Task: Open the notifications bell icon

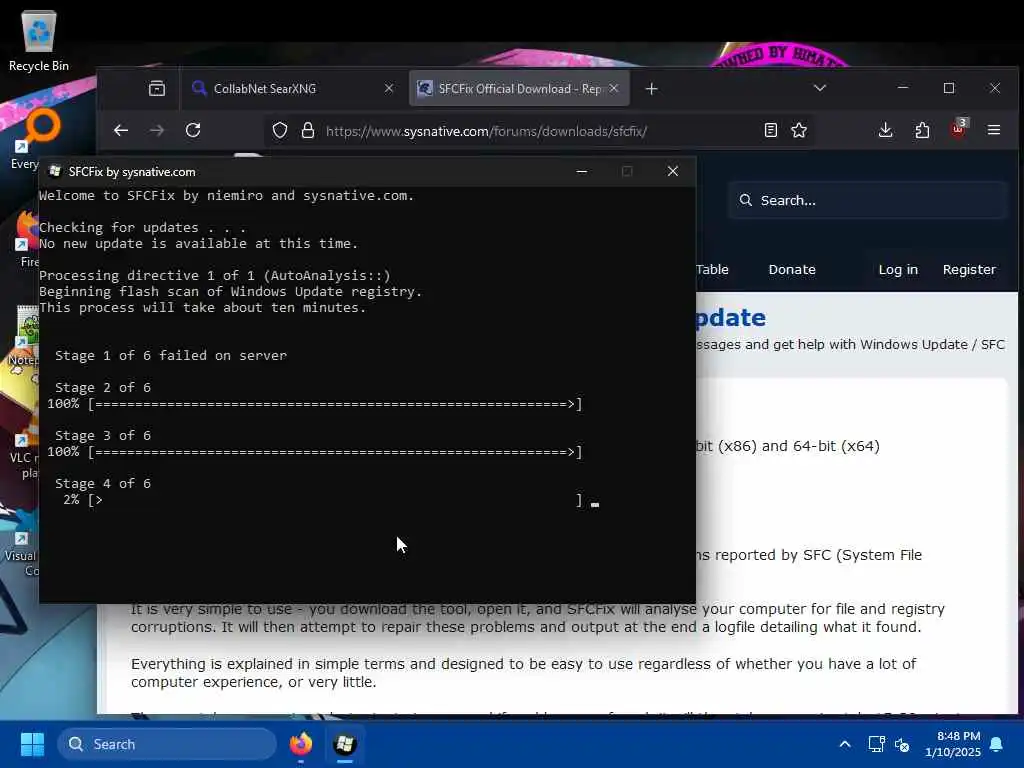Action: [x=997, y=744]
